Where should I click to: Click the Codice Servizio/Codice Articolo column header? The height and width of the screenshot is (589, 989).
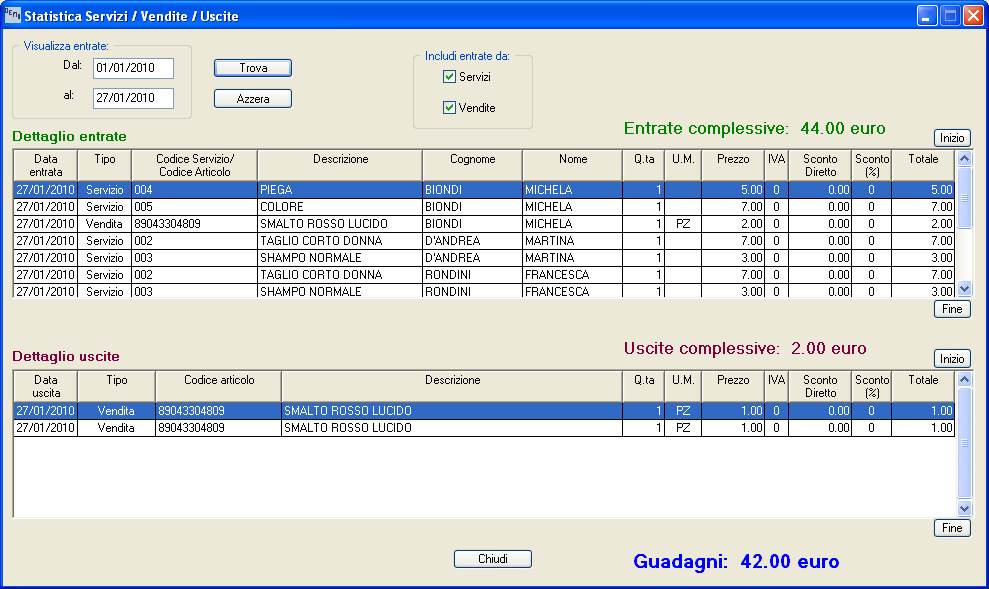point(194,165)
